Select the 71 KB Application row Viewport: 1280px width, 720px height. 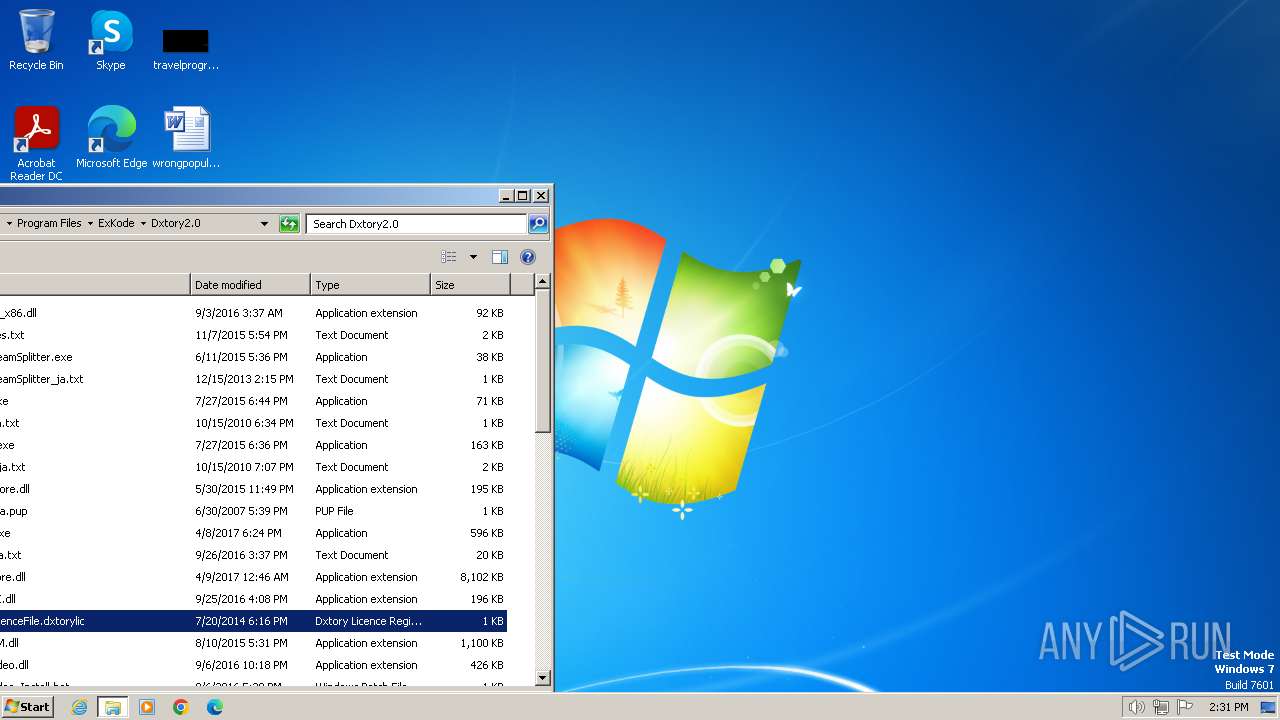pos(253,401)
